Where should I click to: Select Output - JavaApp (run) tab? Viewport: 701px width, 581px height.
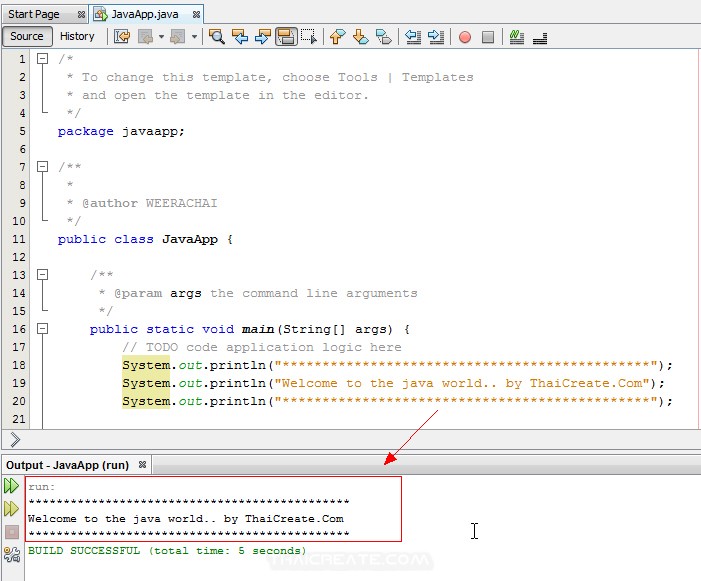(x=68, y=465)
